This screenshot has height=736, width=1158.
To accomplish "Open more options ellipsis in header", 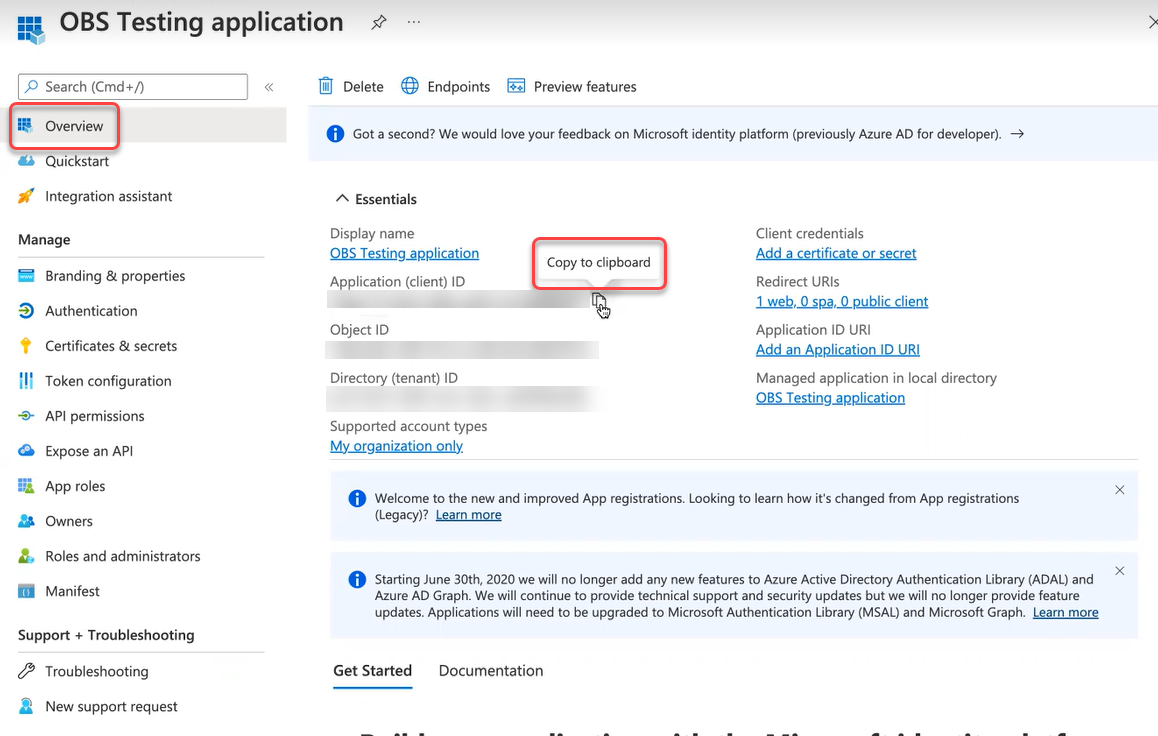I will (414, 22).
